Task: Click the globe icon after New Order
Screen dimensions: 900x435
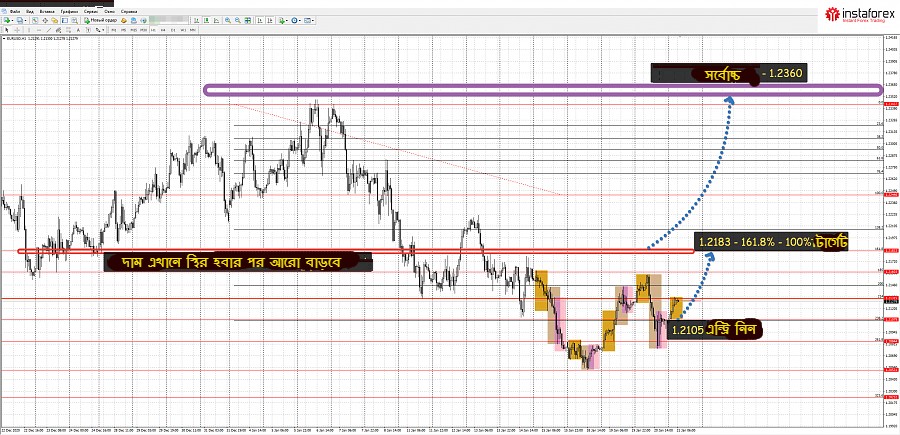Action: pyautogui.click(x=143, y=21)
